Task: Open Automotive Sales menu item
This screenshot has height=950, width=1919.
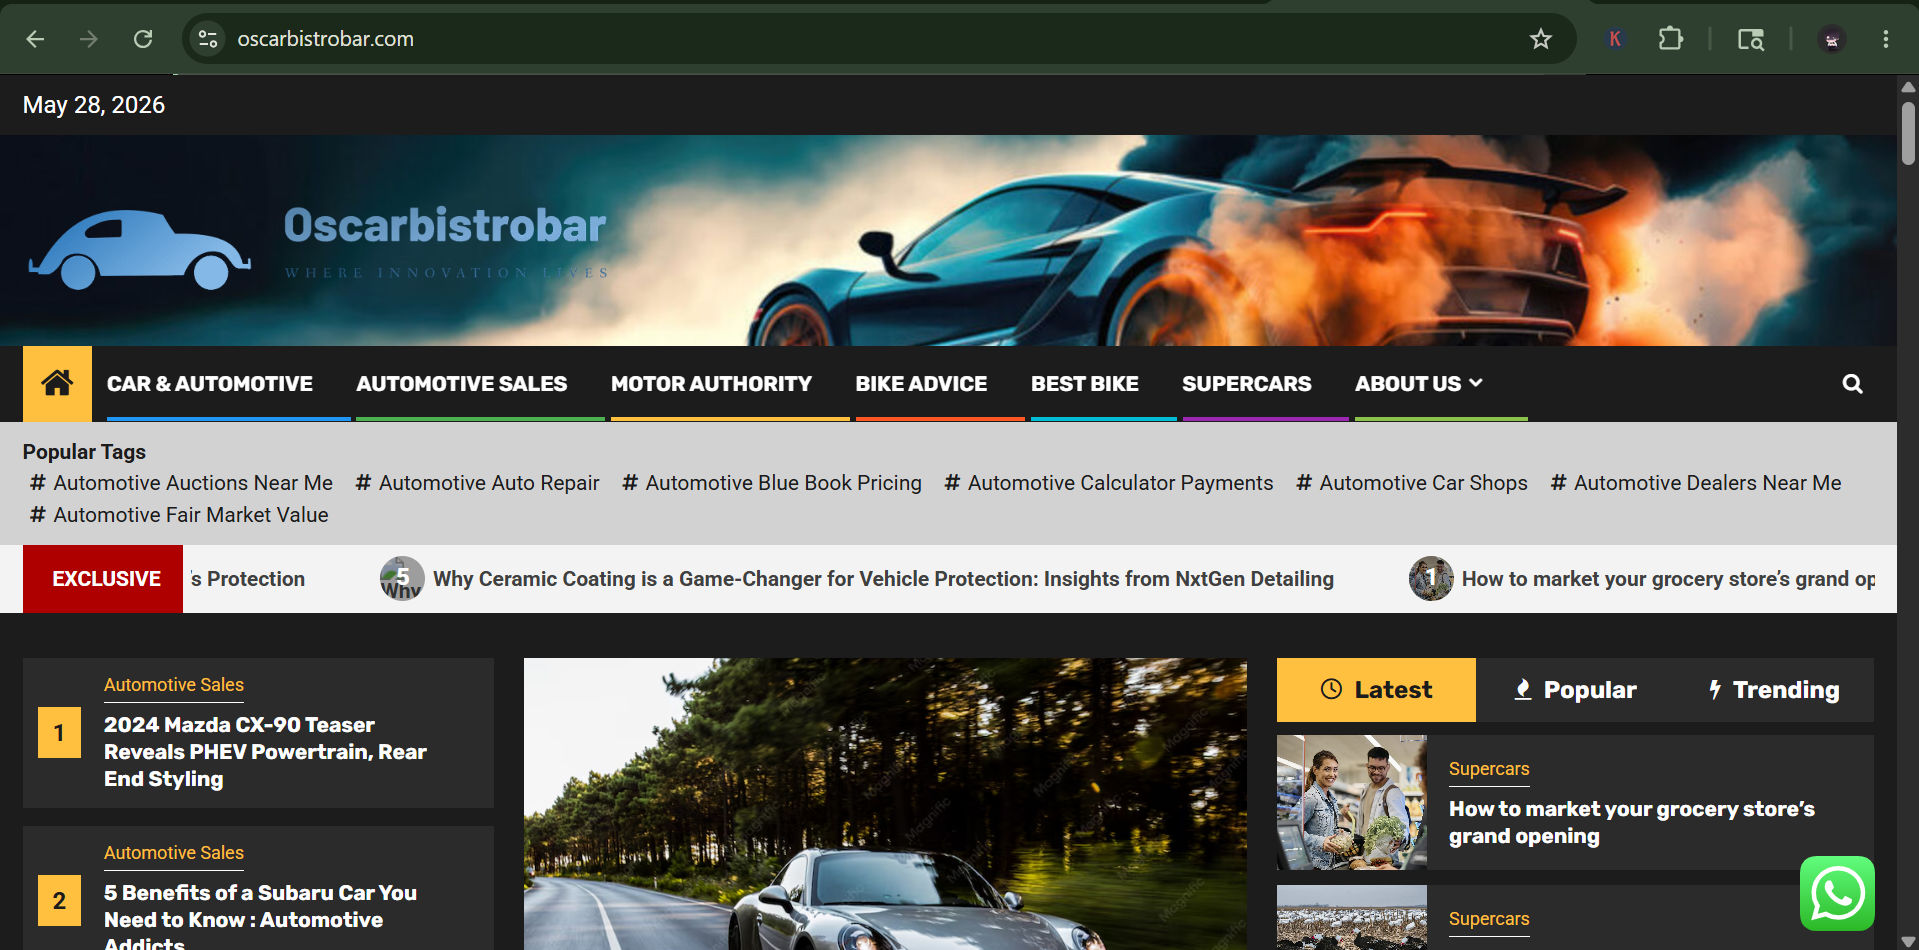Action: (462, 384)
